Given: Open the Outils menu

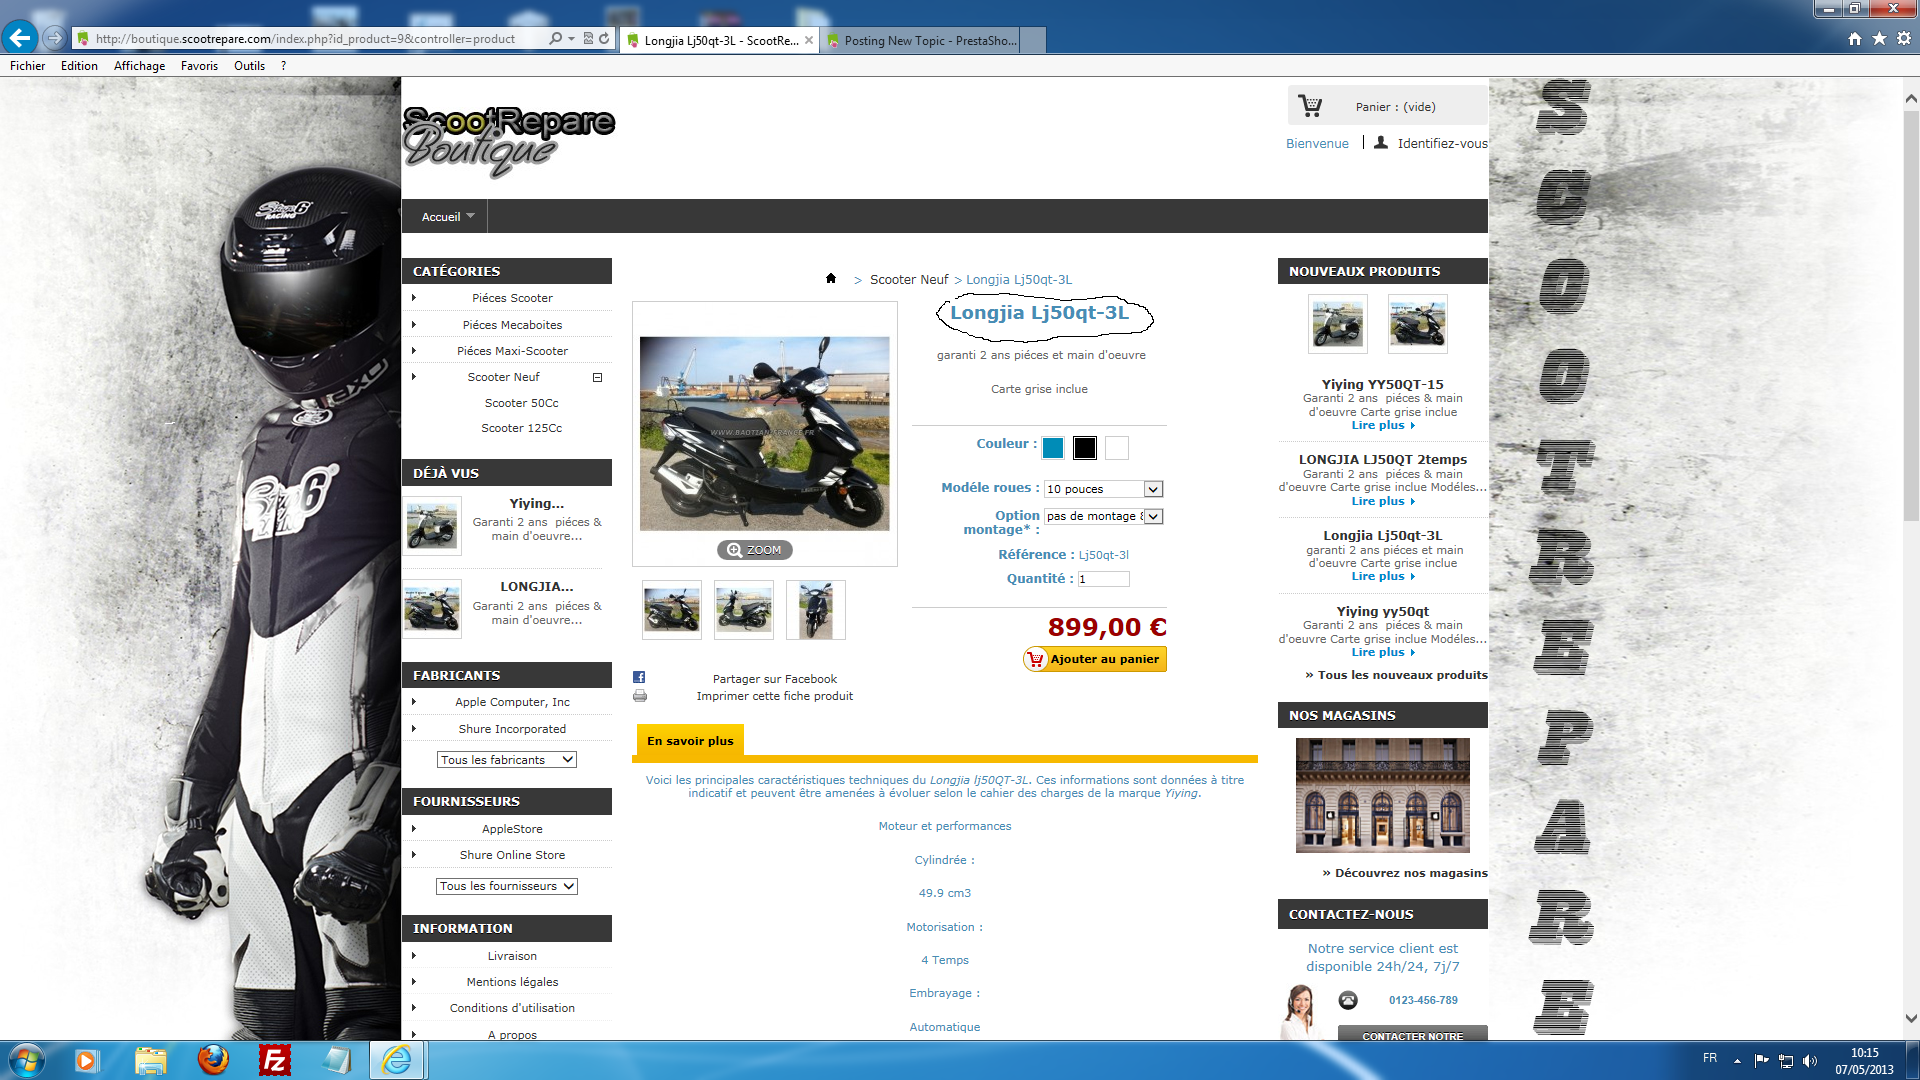Looking at the screenshot, I should [249, 66].
